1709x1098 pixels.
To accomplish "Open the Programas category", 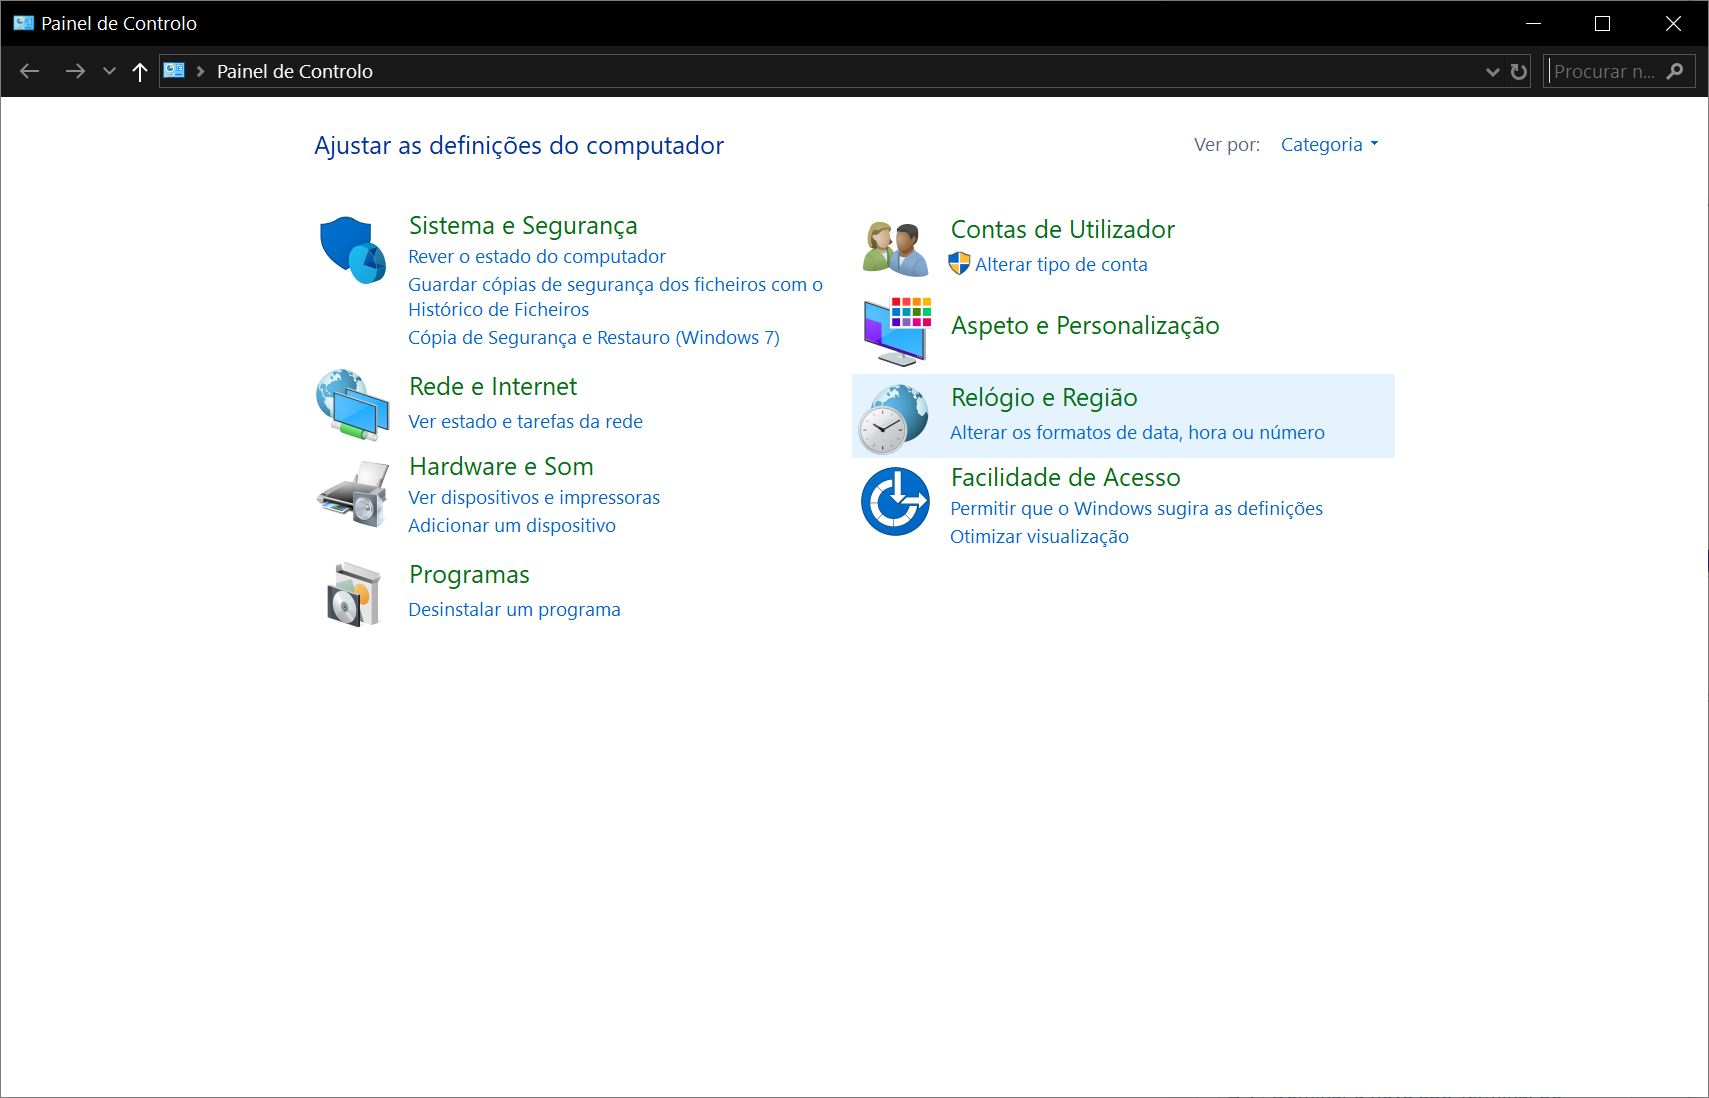I will (469, 574).
